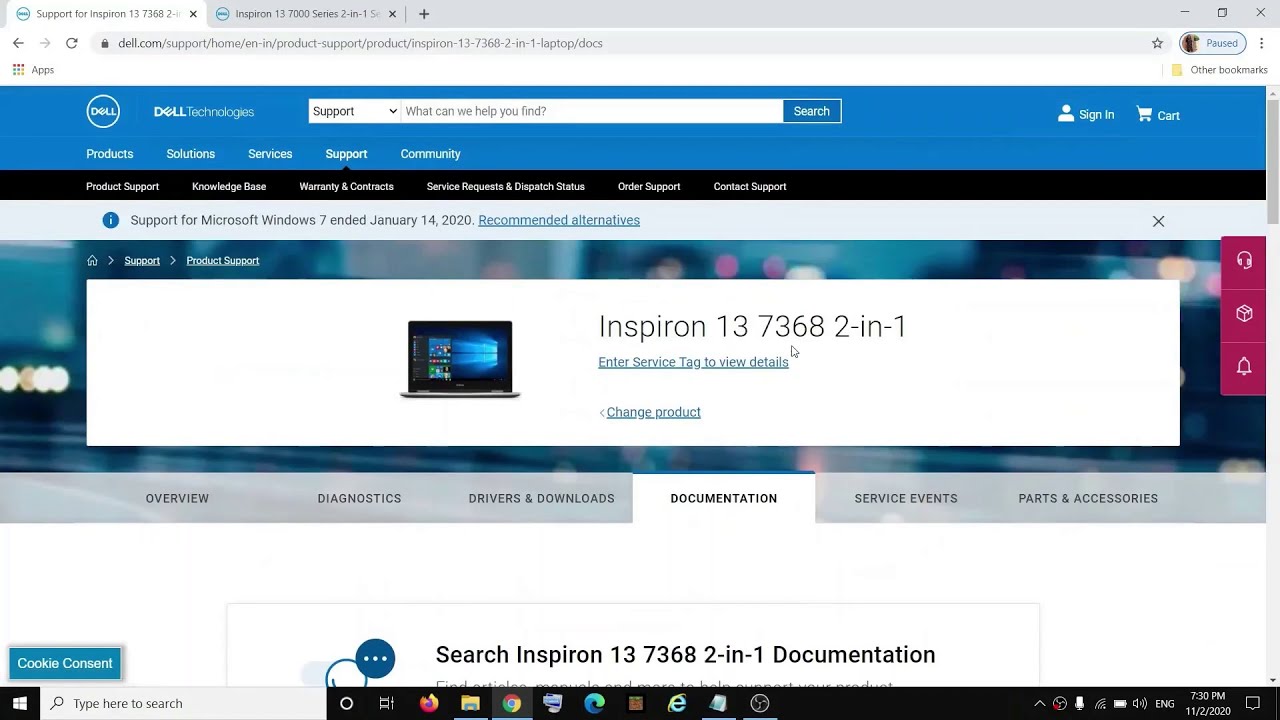Open File Explorer from the taskbar
Screen dimensions: 1280x720
pos(470,703)
